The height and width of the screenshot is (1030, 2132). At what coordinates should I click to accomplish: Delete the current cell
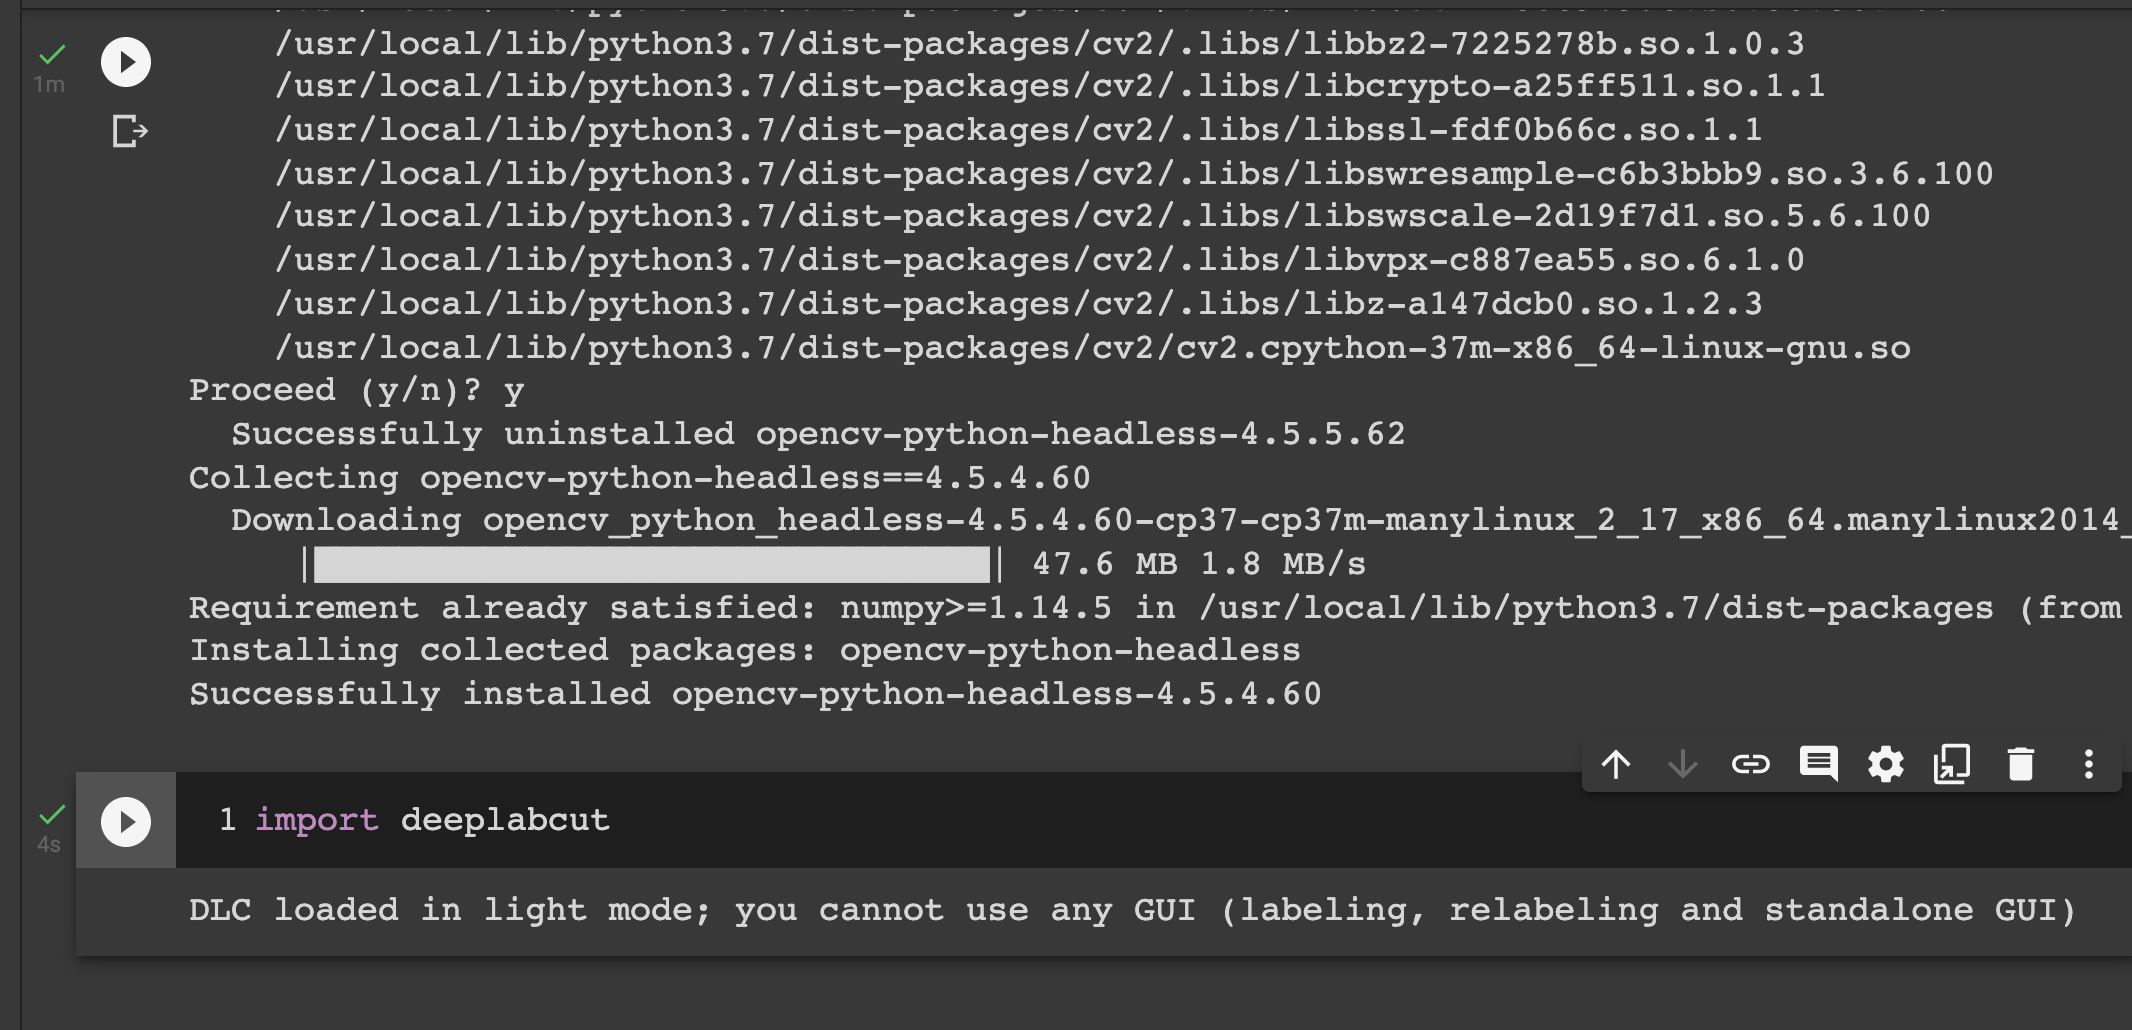point(2020,764)
